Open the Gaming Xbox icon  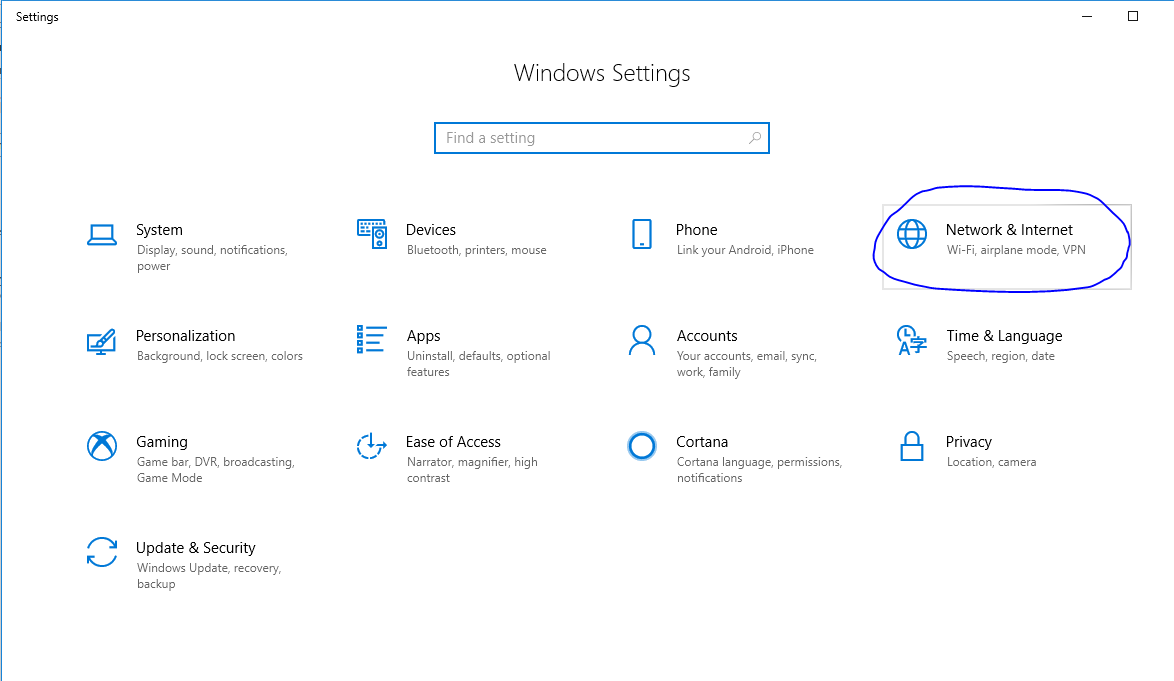pyautogui.click(x=102, y=446)
